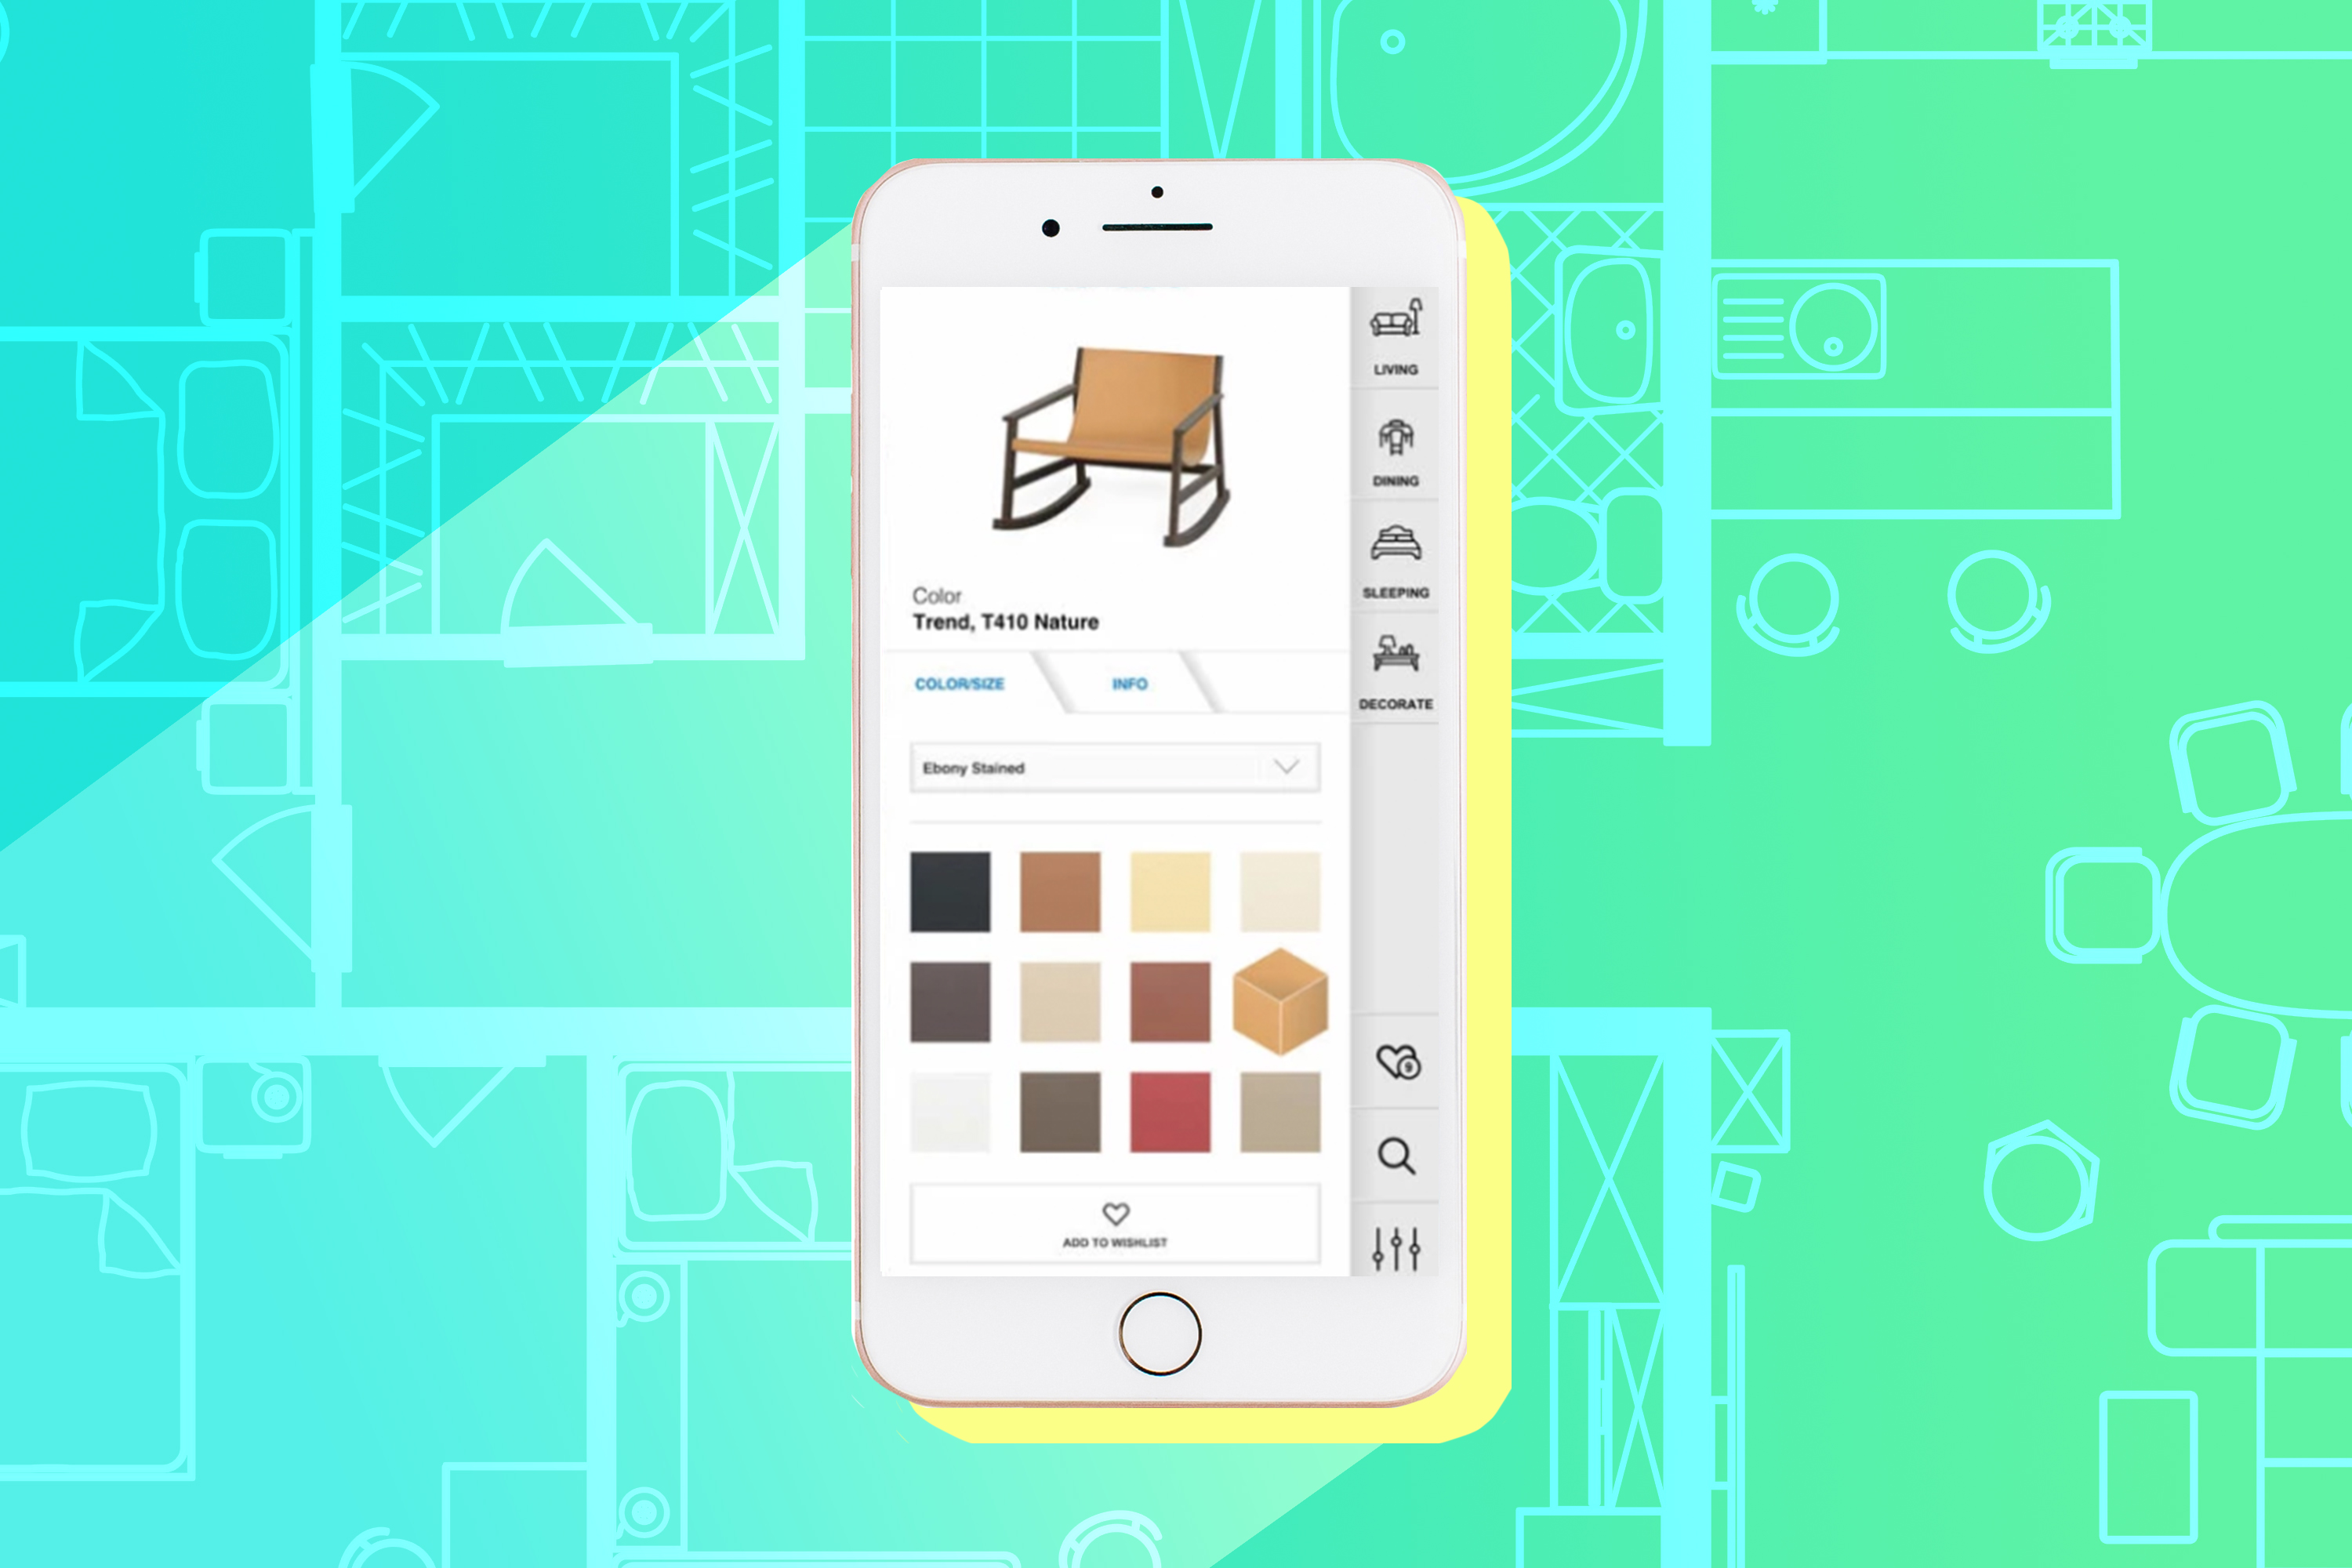The image size is (2352, 1568).
Task: Select the red color swatch
Action: pos(1171,1111)
